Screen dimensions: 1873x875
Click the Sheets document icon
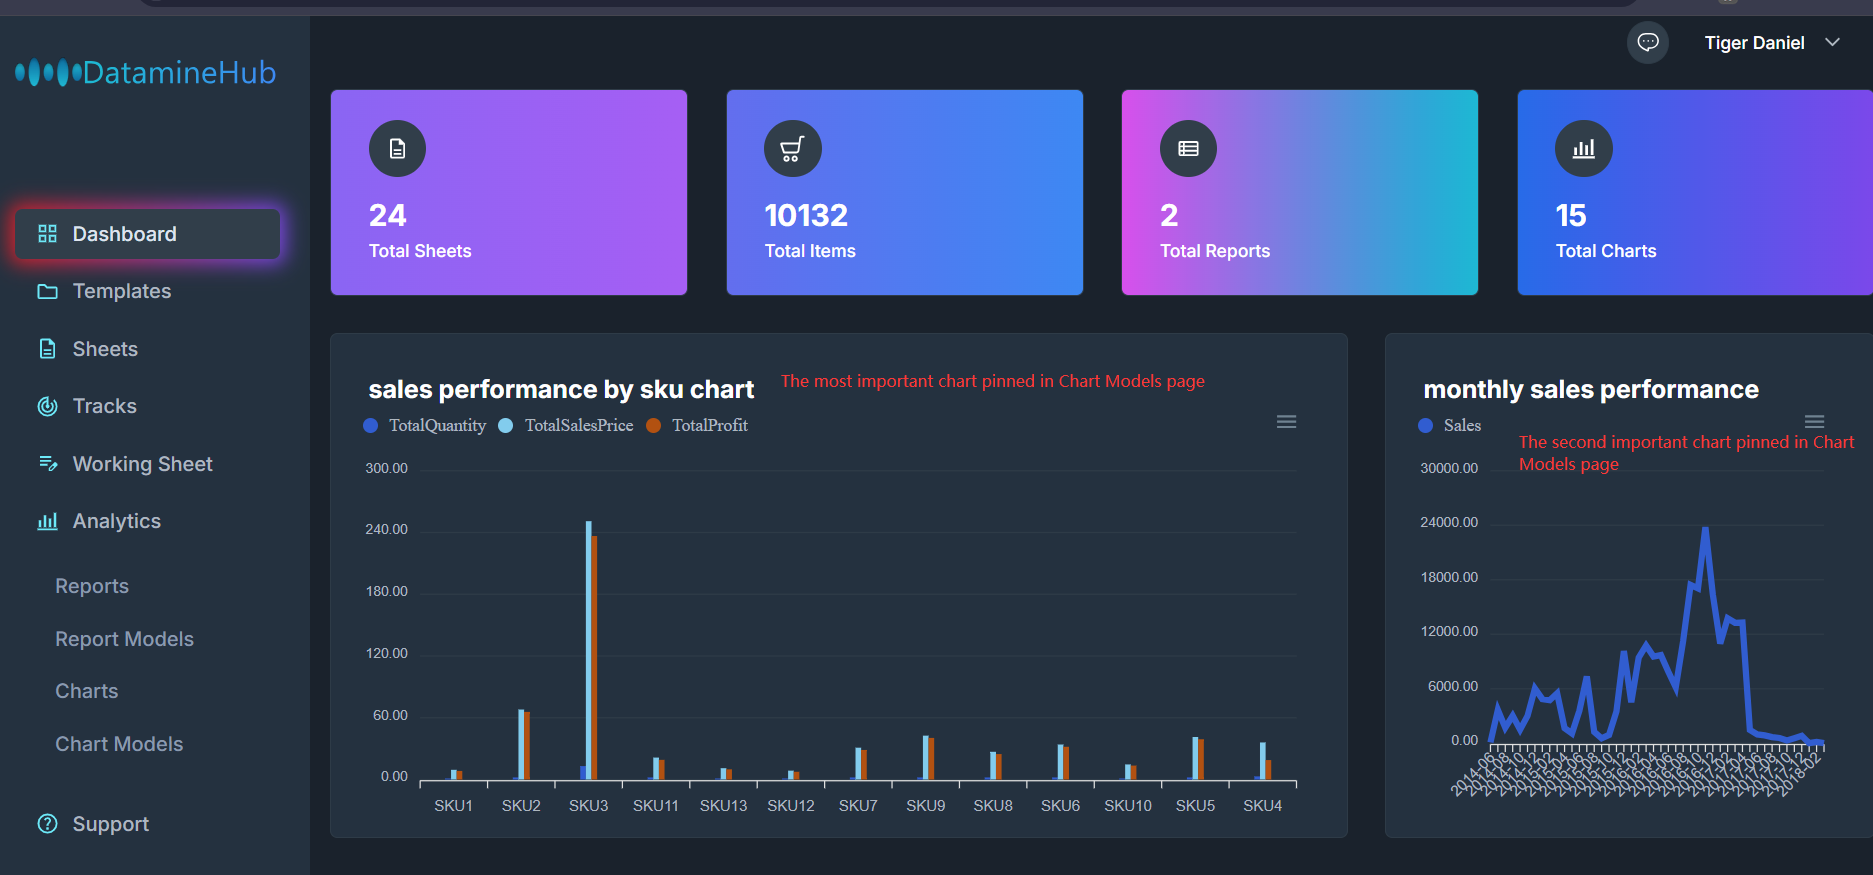[47, 349]
